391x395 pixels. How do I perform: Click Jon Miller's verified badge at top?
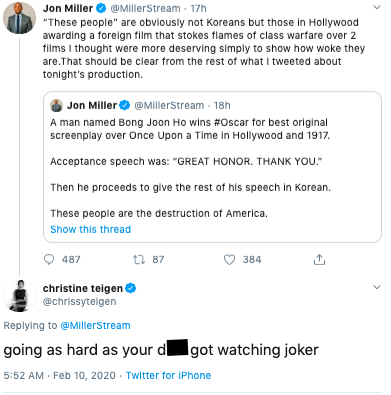[101, 8]
